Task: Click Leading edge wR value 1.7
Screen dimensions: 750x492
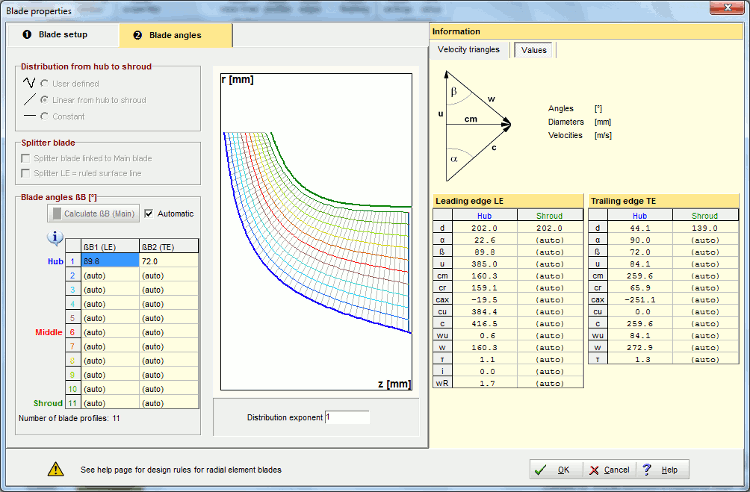Action: coord(484,383)
